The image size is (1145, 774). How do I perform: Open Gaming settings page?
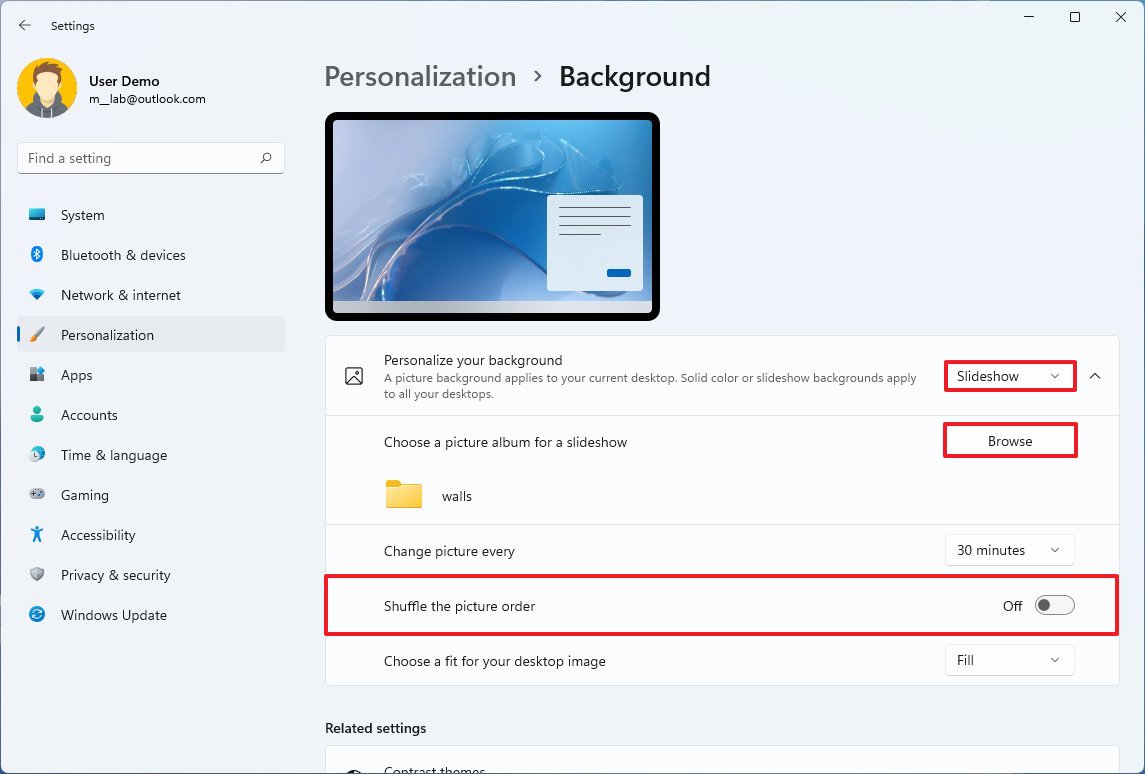[x=151, y=494]
